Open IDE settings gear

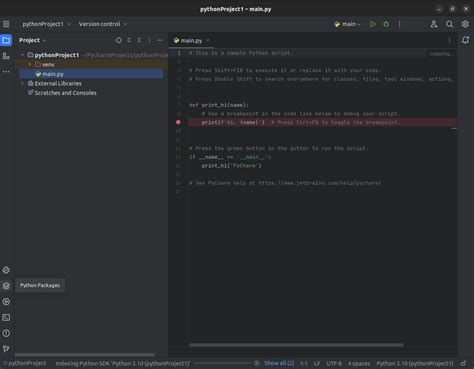point(465,24)
